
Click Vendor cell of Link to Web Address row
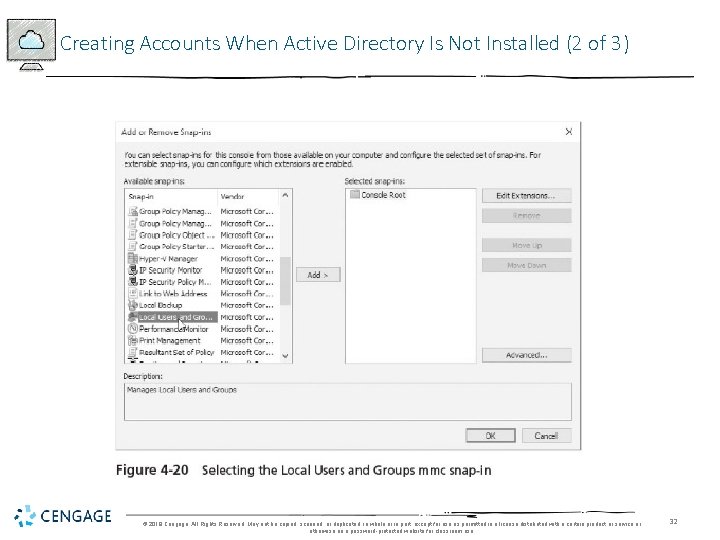247,293
